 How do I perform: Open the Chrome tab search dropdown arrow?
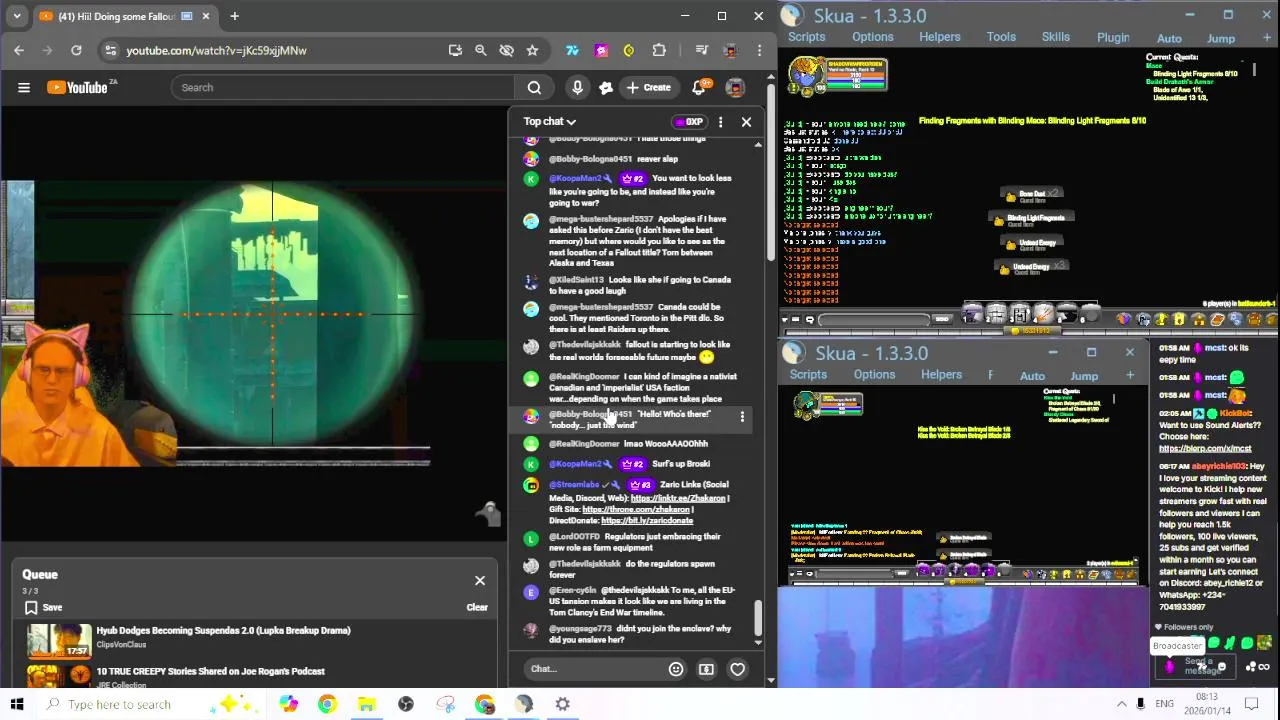[x=17, y=16]
